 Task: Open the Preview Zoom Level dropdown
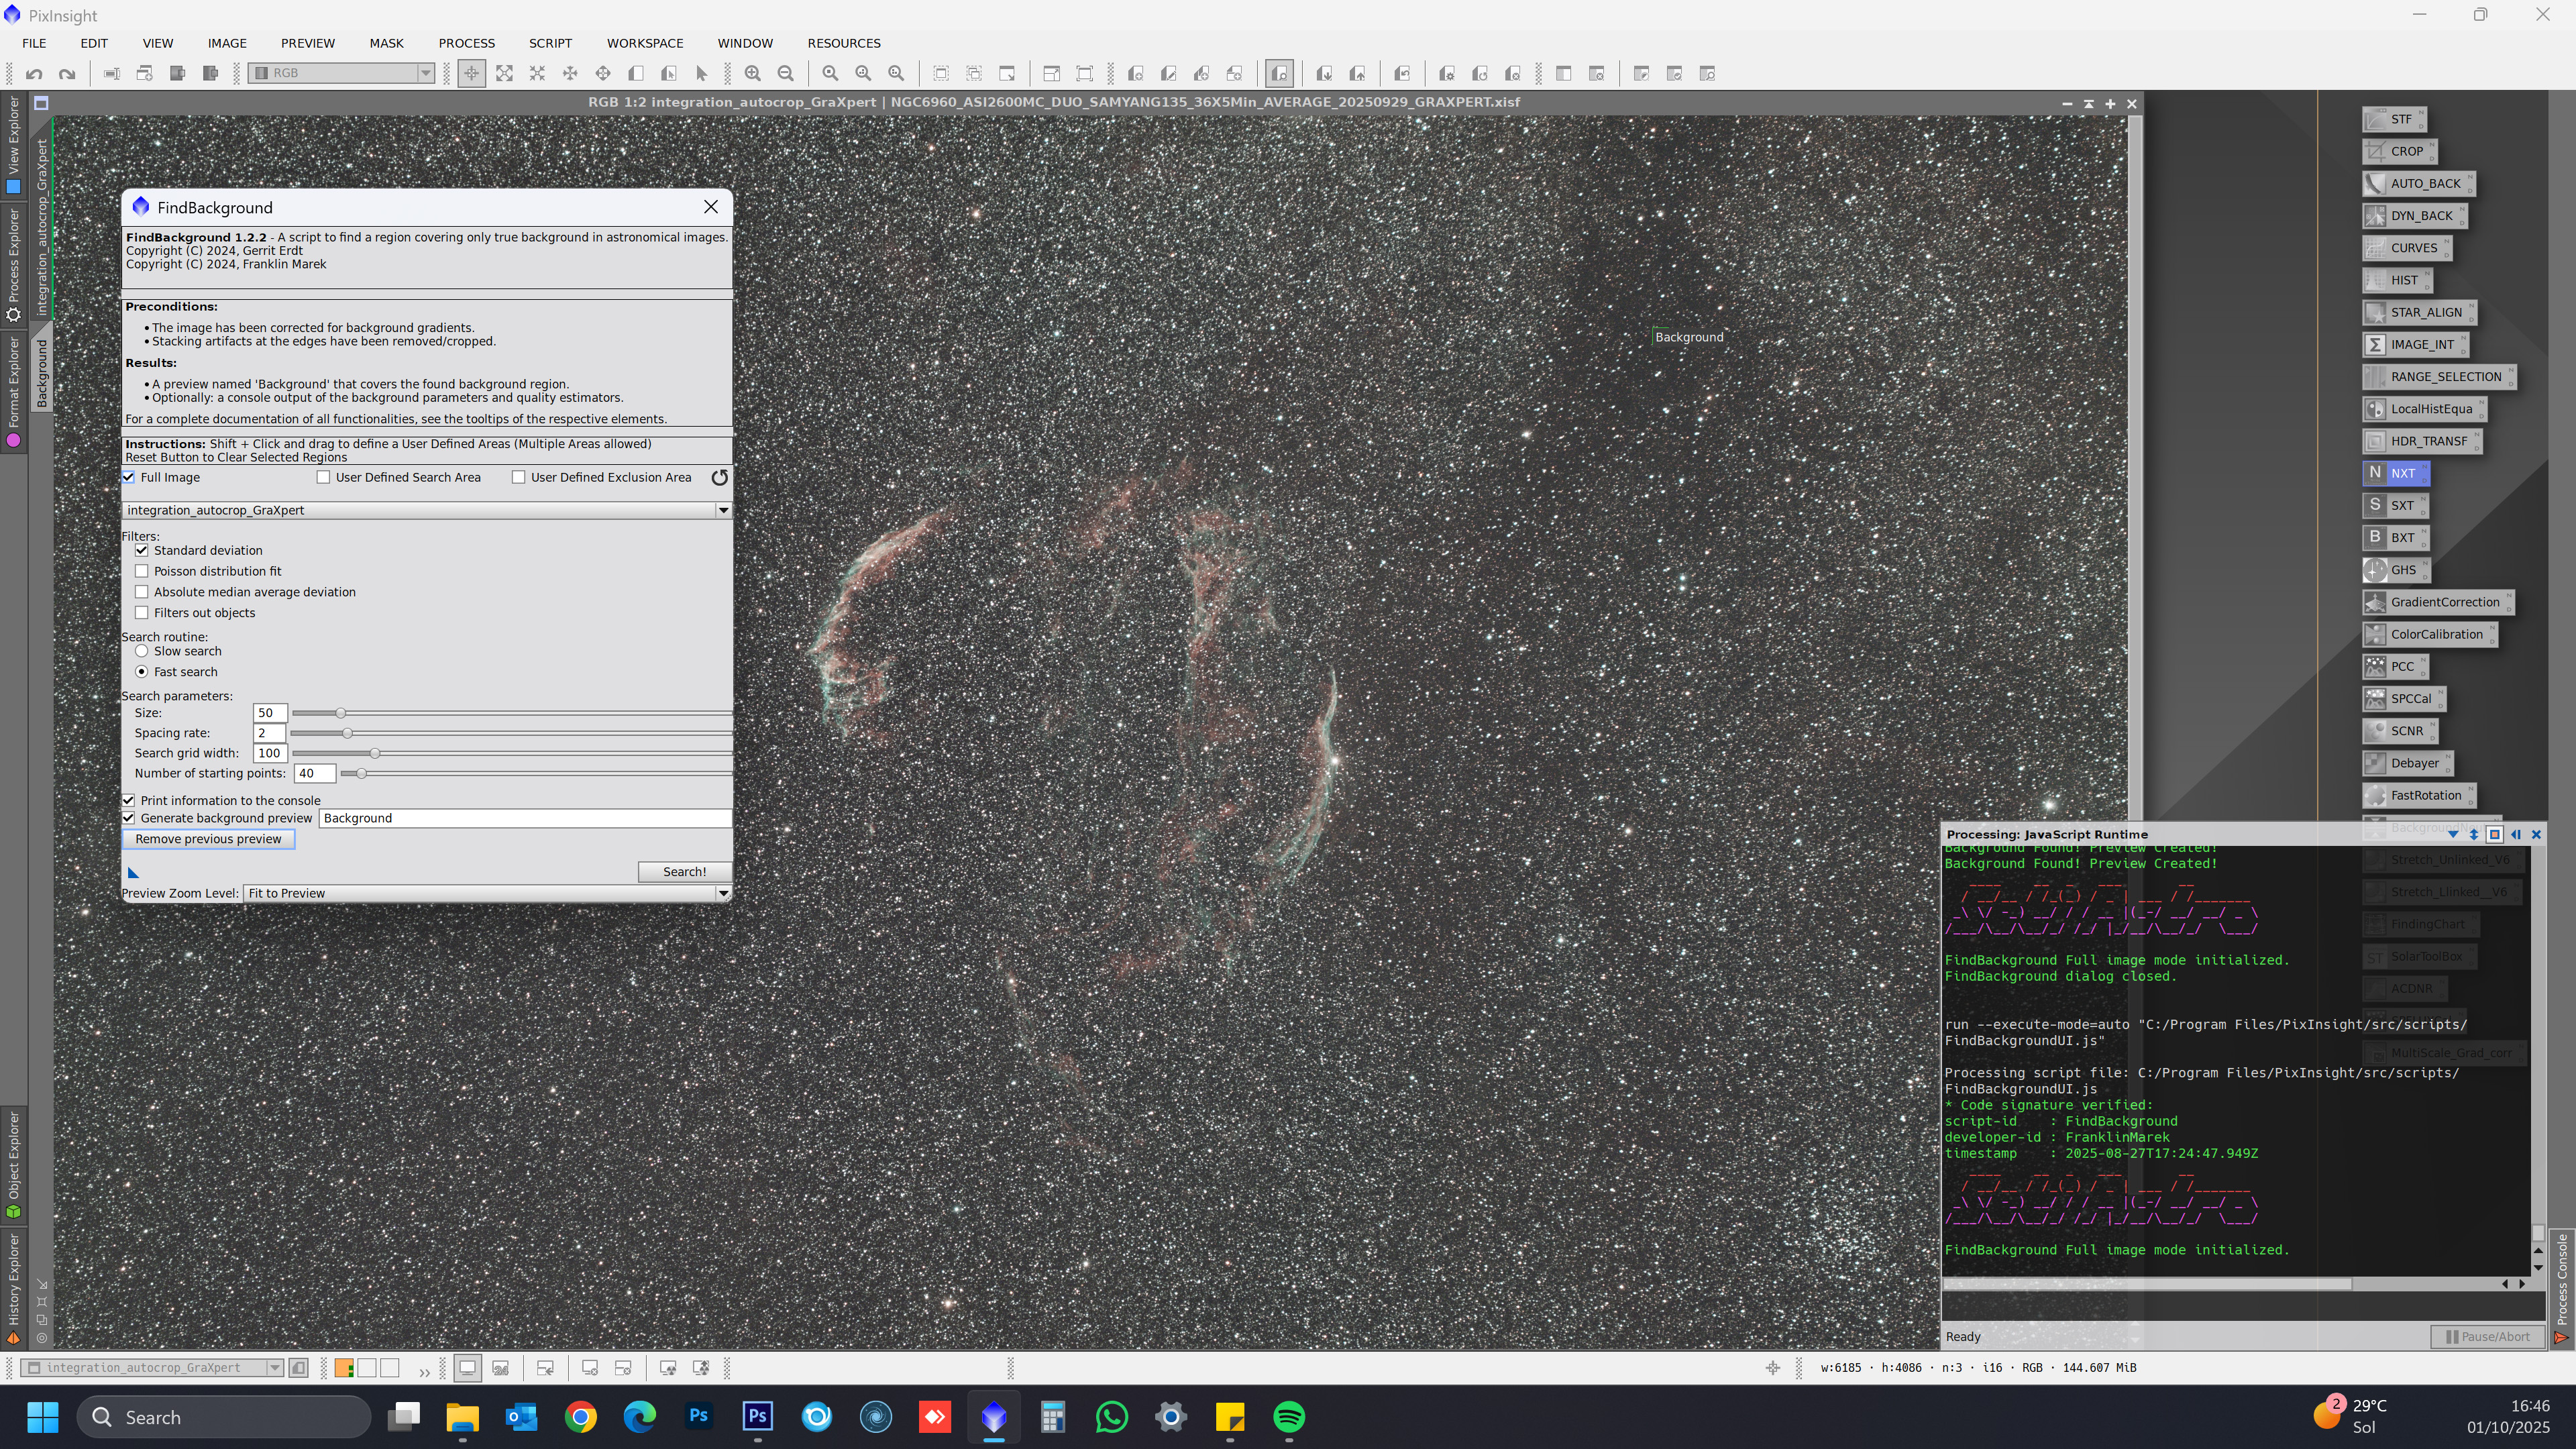(x=723, y=893)
